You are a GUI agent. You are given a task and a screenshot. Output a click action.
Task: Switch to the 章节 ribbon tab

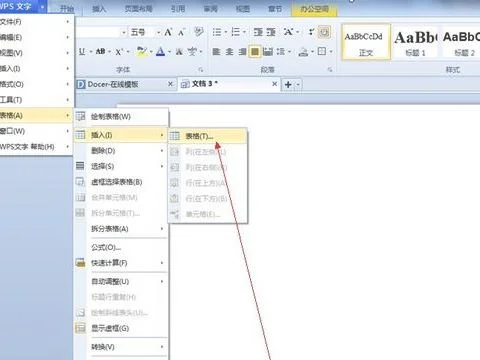(x=275, y=9)
